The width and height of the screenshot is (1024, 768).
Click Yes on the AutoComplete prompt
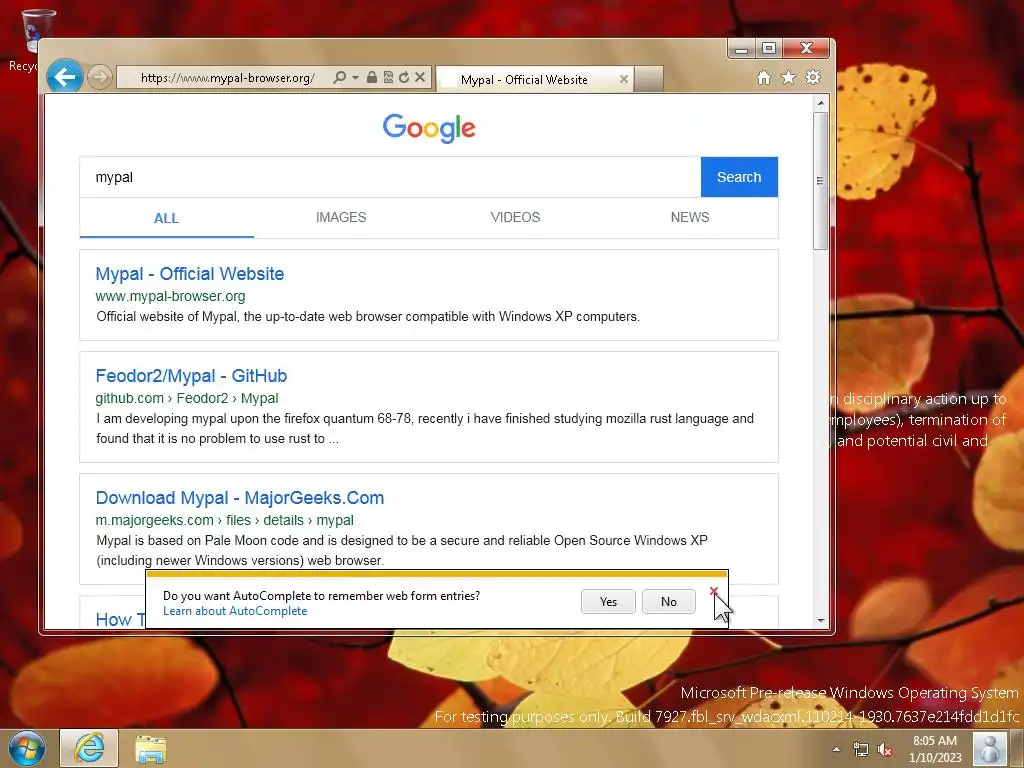pos(608,601)
